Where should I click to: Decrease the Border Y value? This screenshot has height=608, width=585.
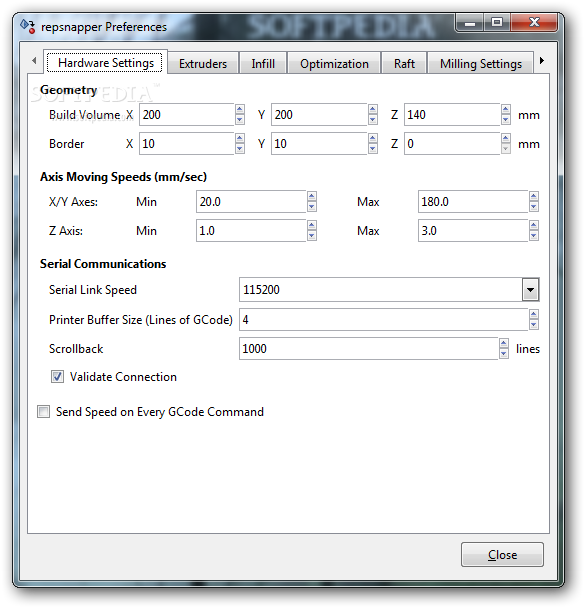pyautogui.click(x=373, y=149)
